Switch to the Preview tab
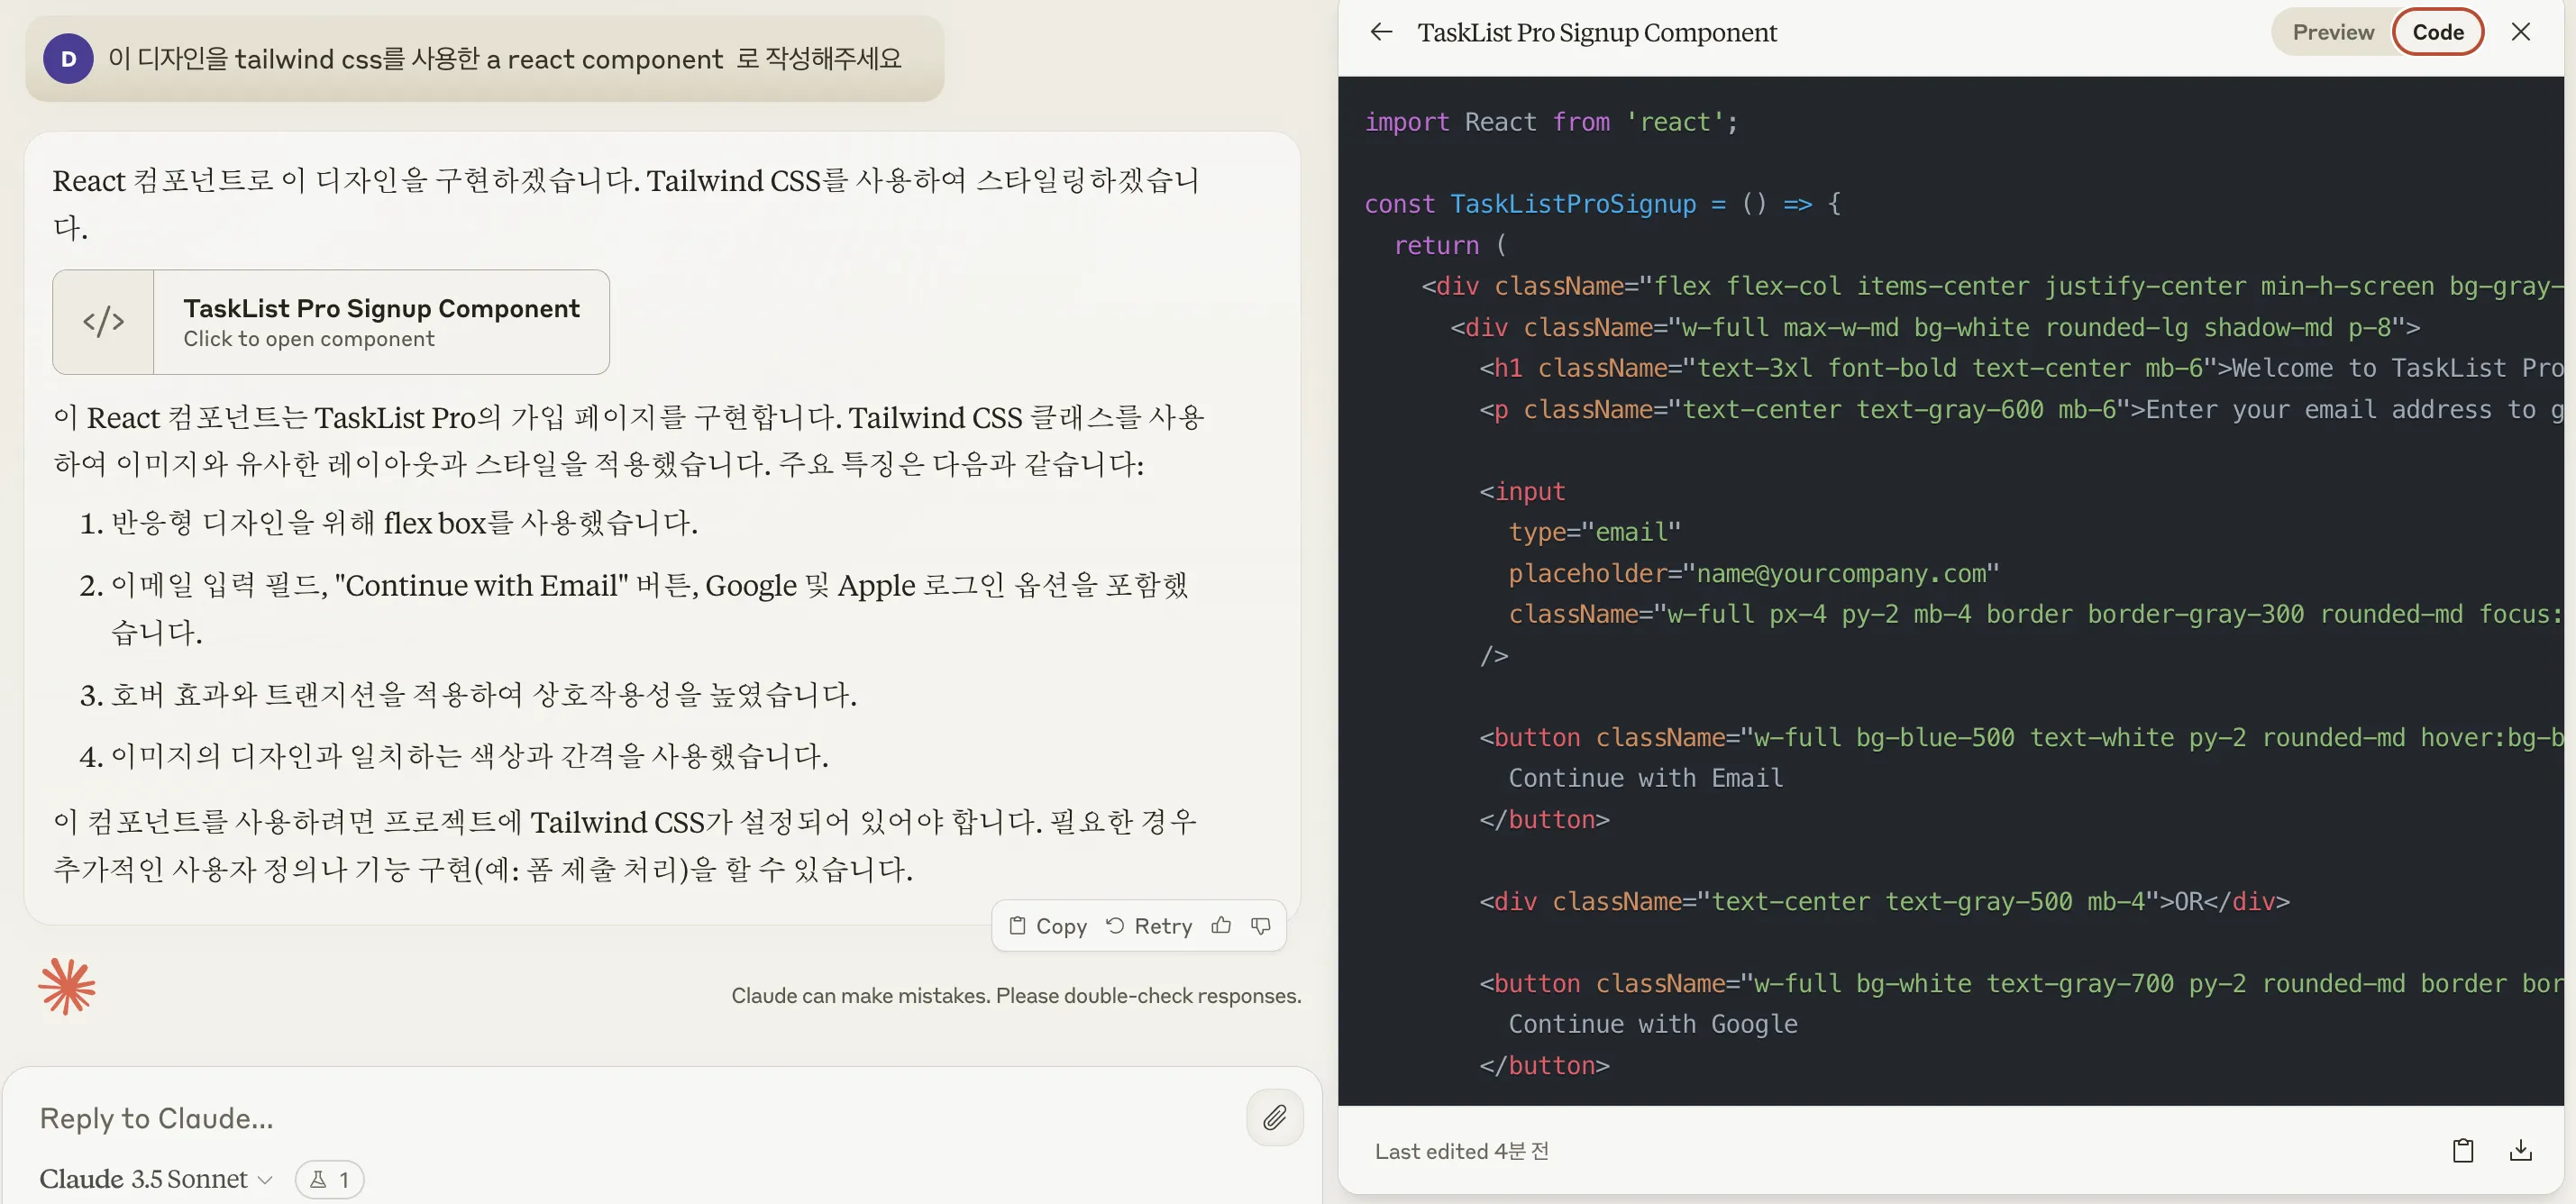This screenshot has height=1204, width=2576. coord(2332,32)
